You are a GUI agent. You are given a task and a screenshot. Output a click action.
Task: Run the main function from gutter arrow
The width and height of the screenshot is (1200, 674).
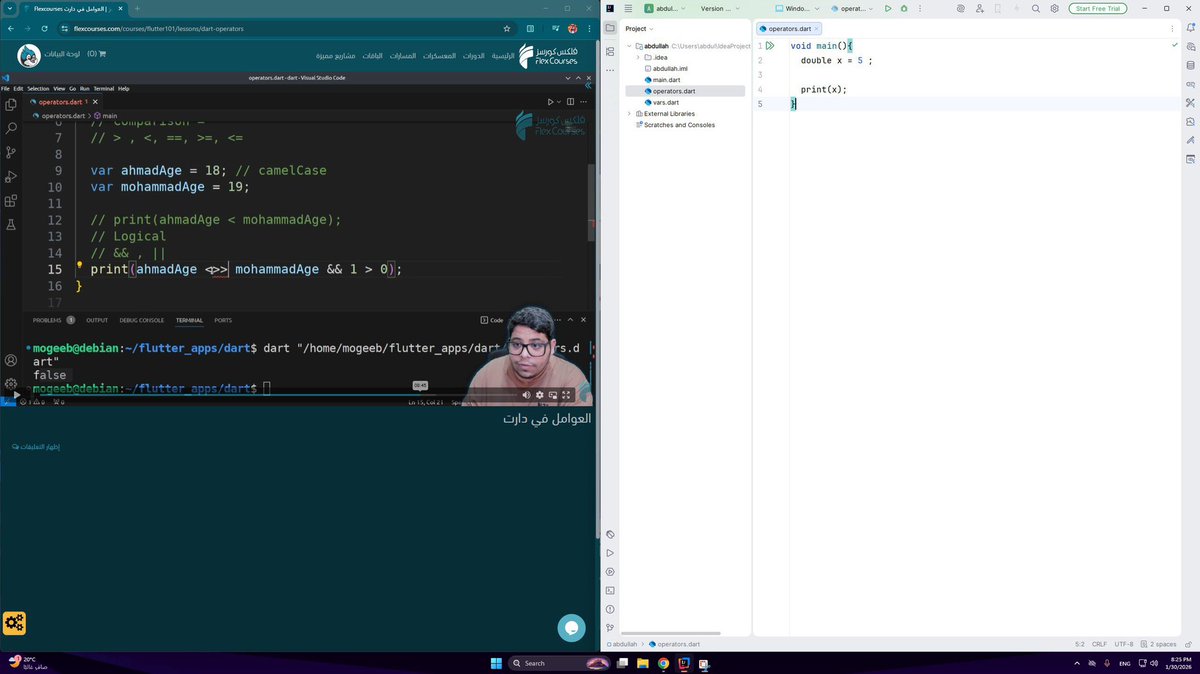pos(770,46)
